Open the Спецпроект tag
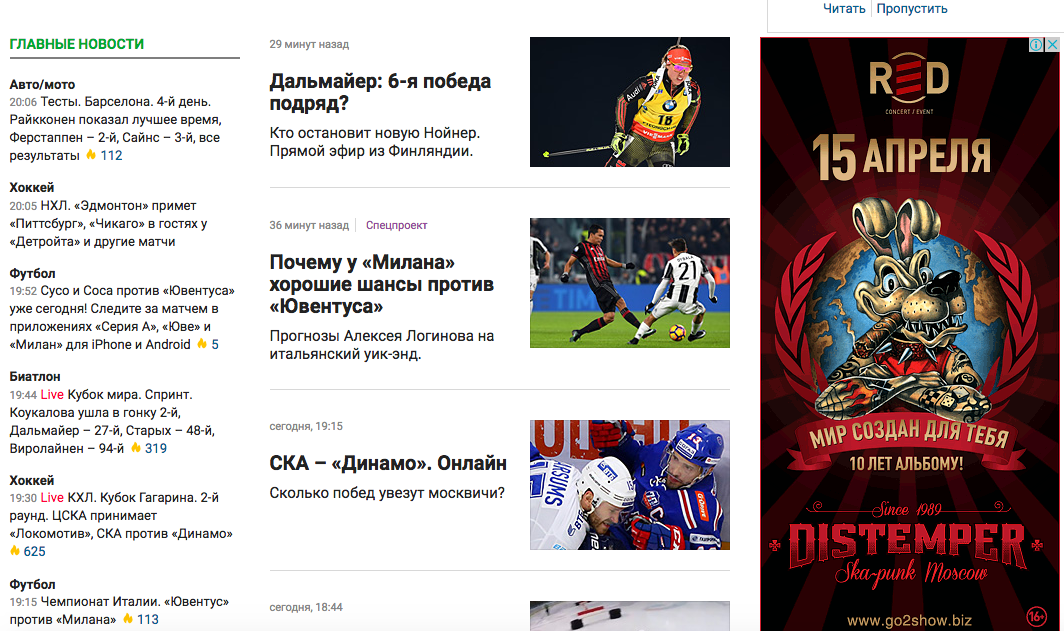1064x631 pixels. [x=396, y=225]
